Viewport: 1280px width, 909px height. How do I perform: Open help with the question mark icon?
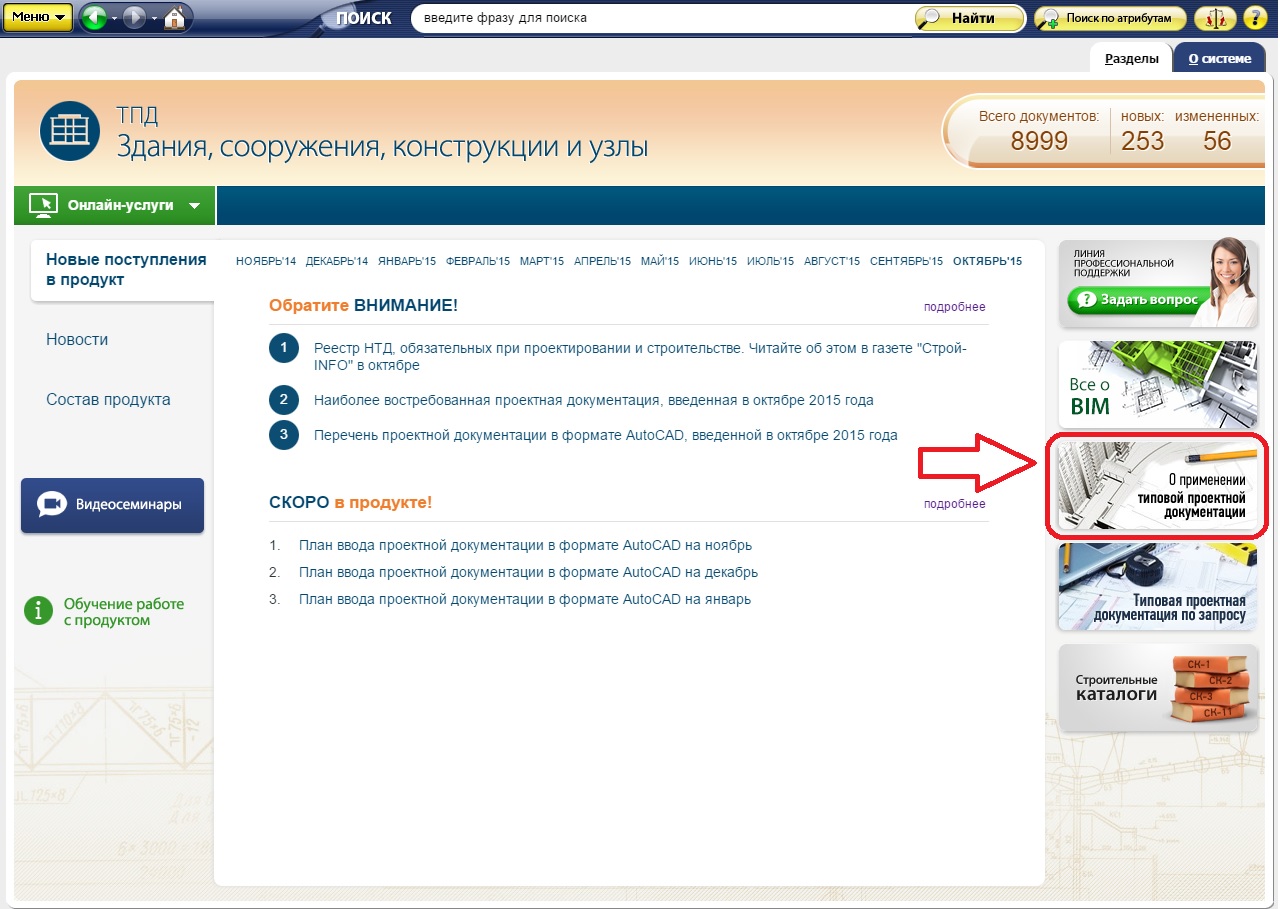pos(1254,19)
